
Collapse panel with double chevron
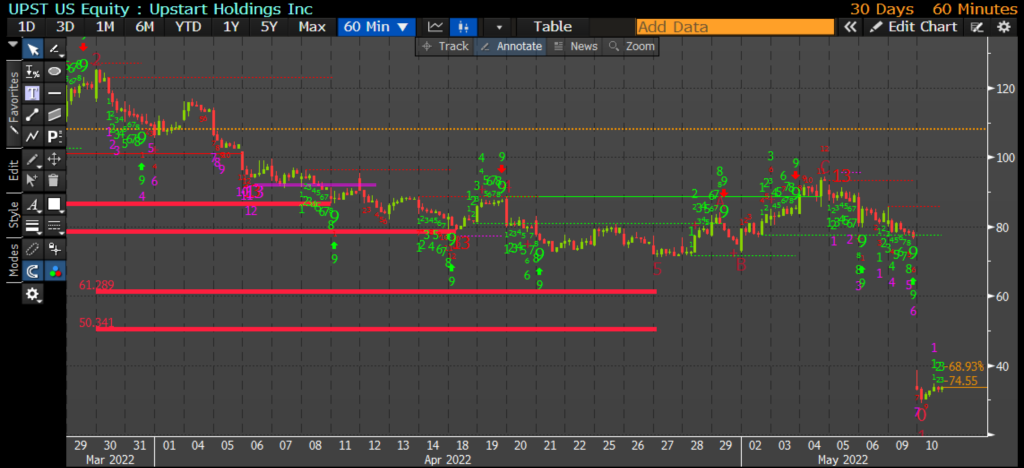850,27
